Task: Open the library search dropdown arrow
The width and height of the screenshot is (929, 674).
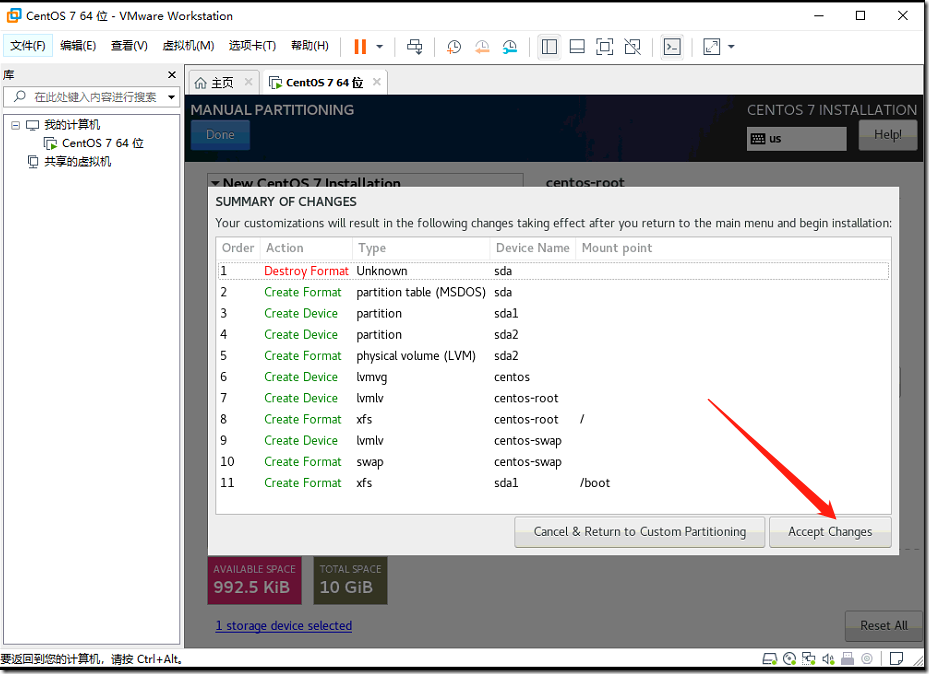Action: coord(171,97)
